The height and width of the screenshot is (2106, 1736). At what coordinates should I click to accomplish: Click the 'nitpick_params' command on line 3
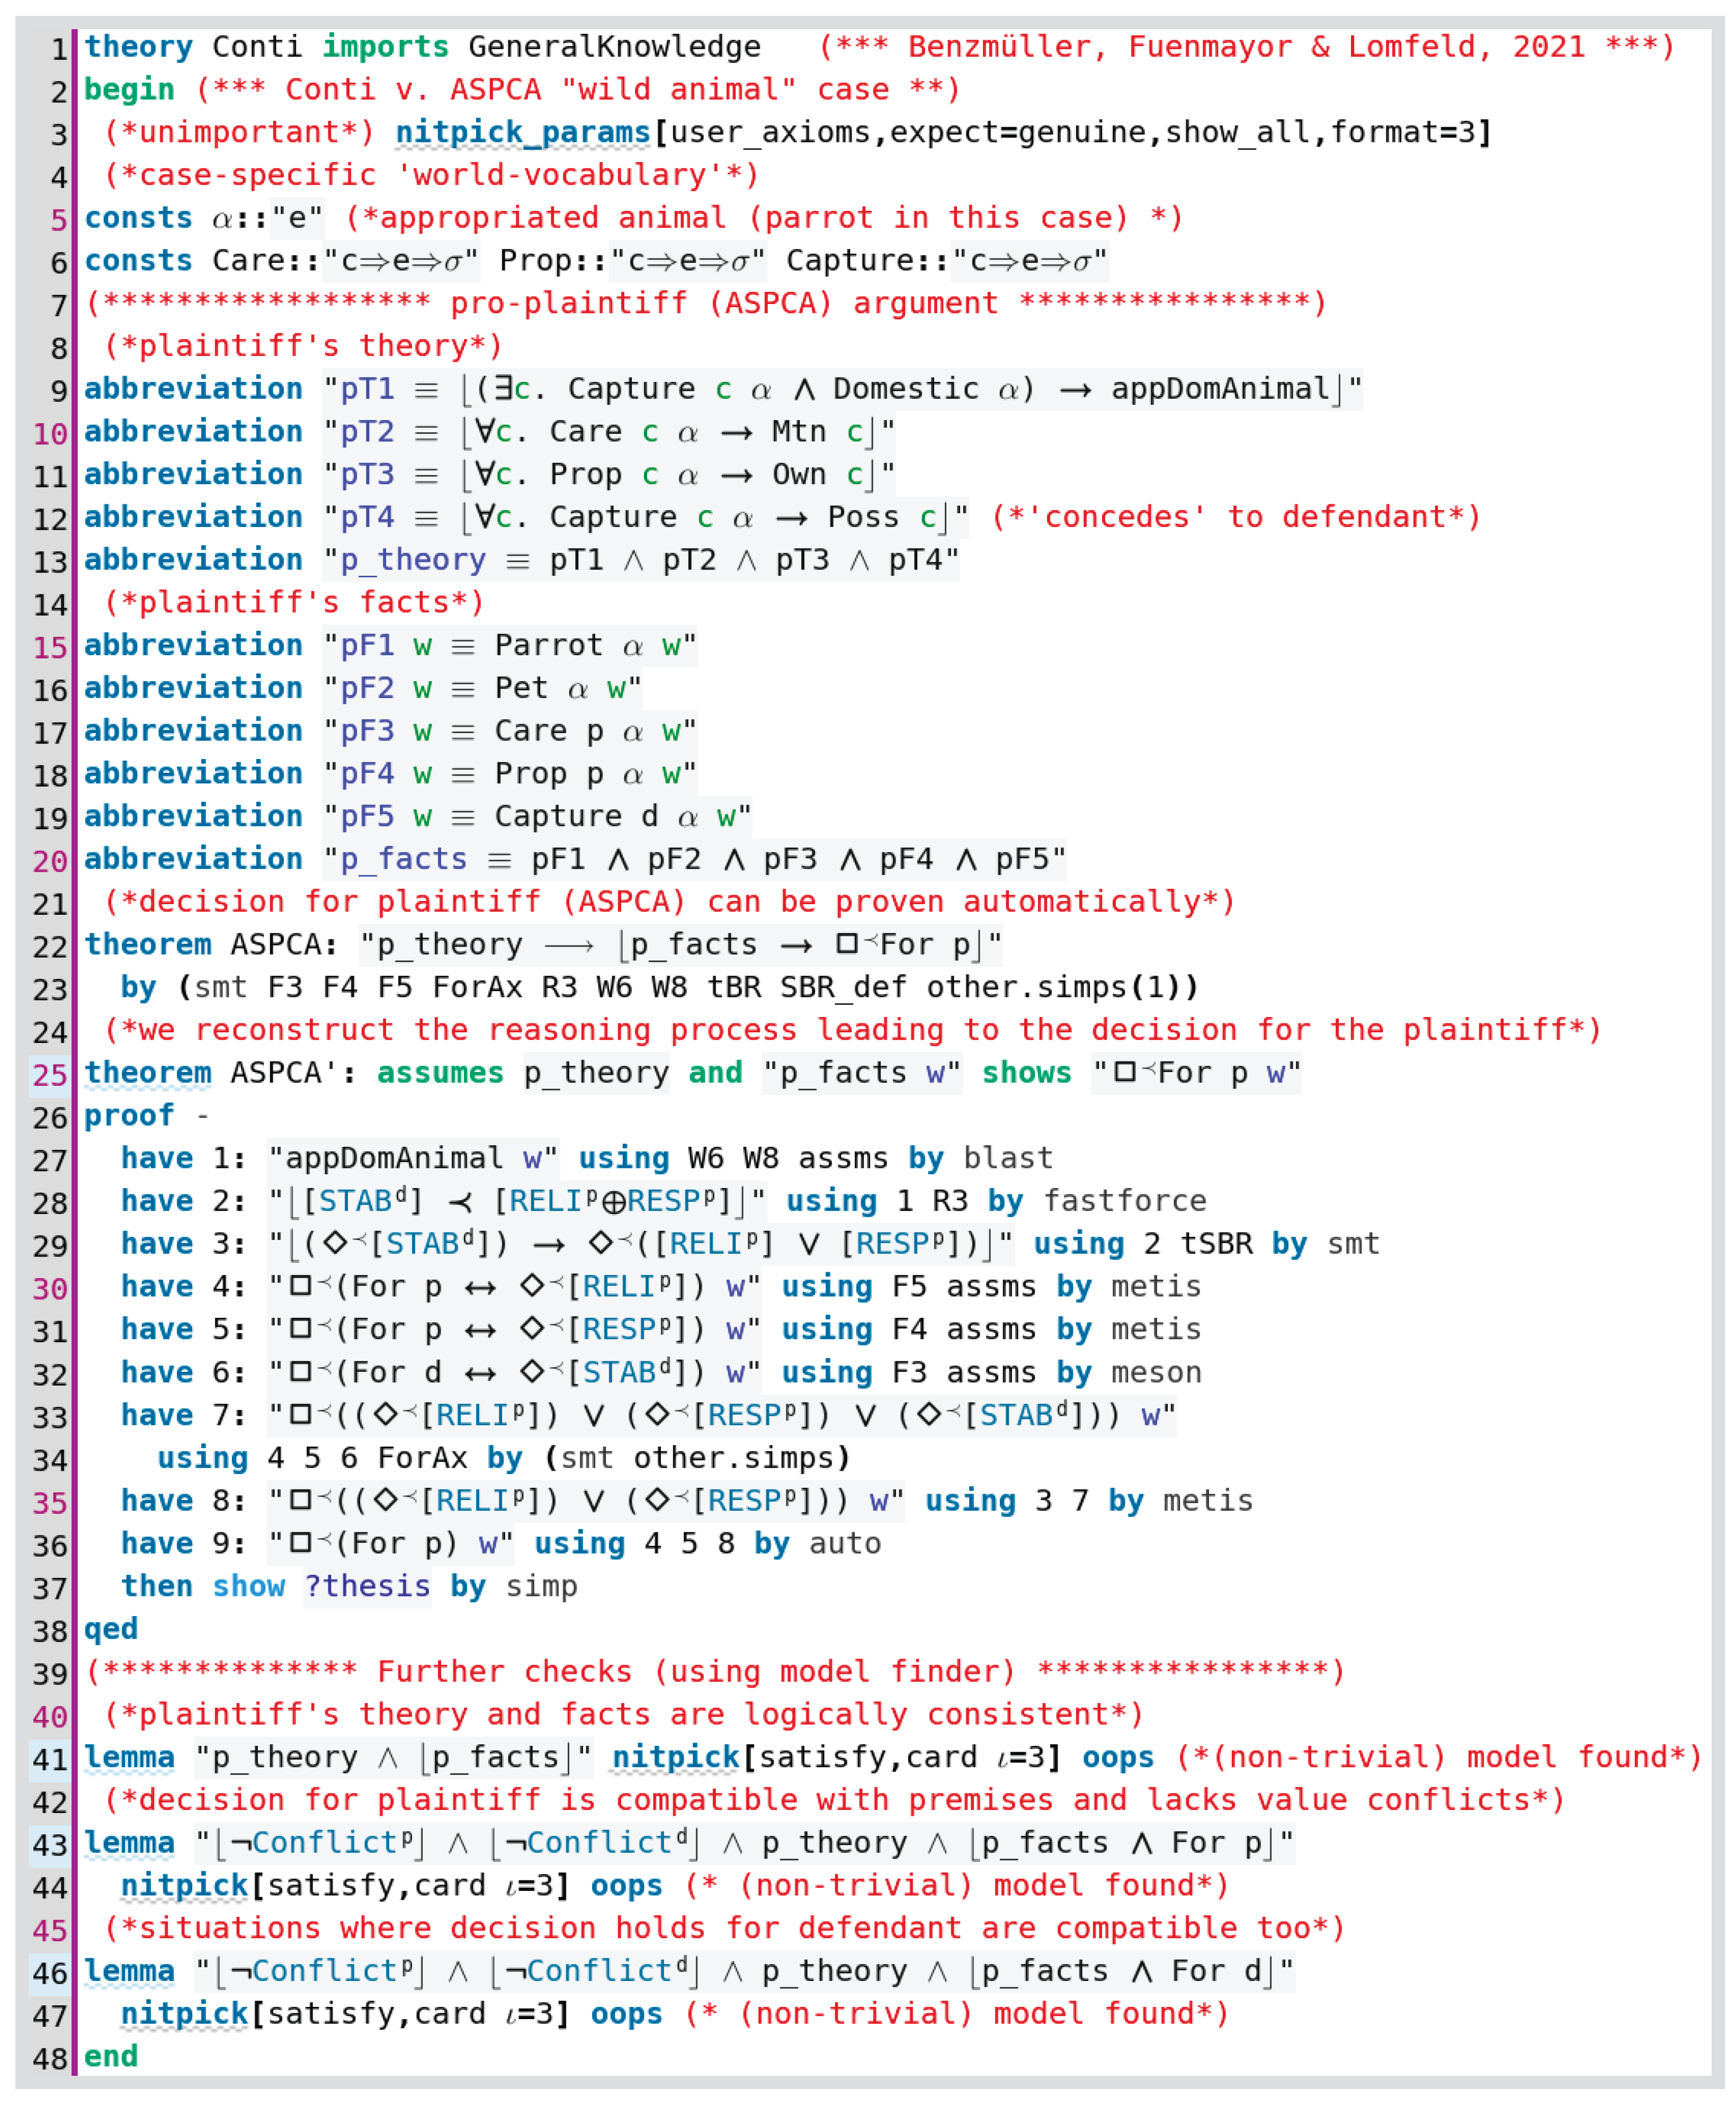[x=523, y=132]
